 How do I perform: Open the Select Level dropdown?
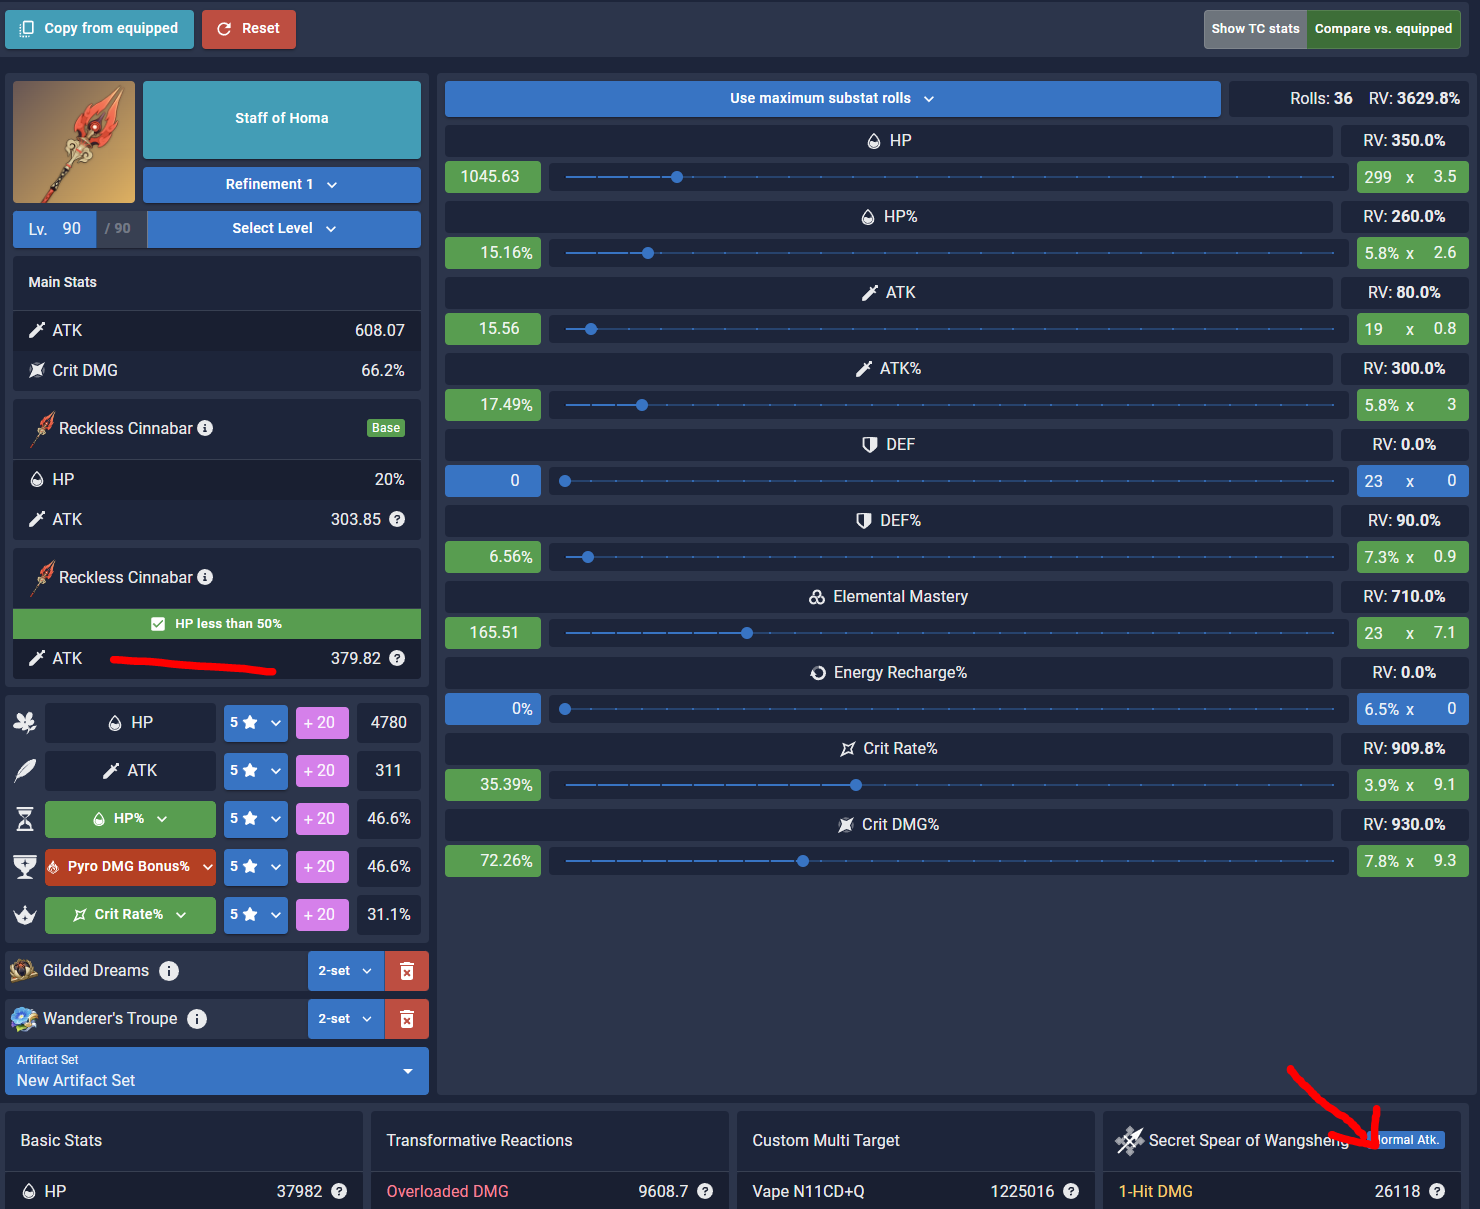pyautogui.click(x=283, y=228)
